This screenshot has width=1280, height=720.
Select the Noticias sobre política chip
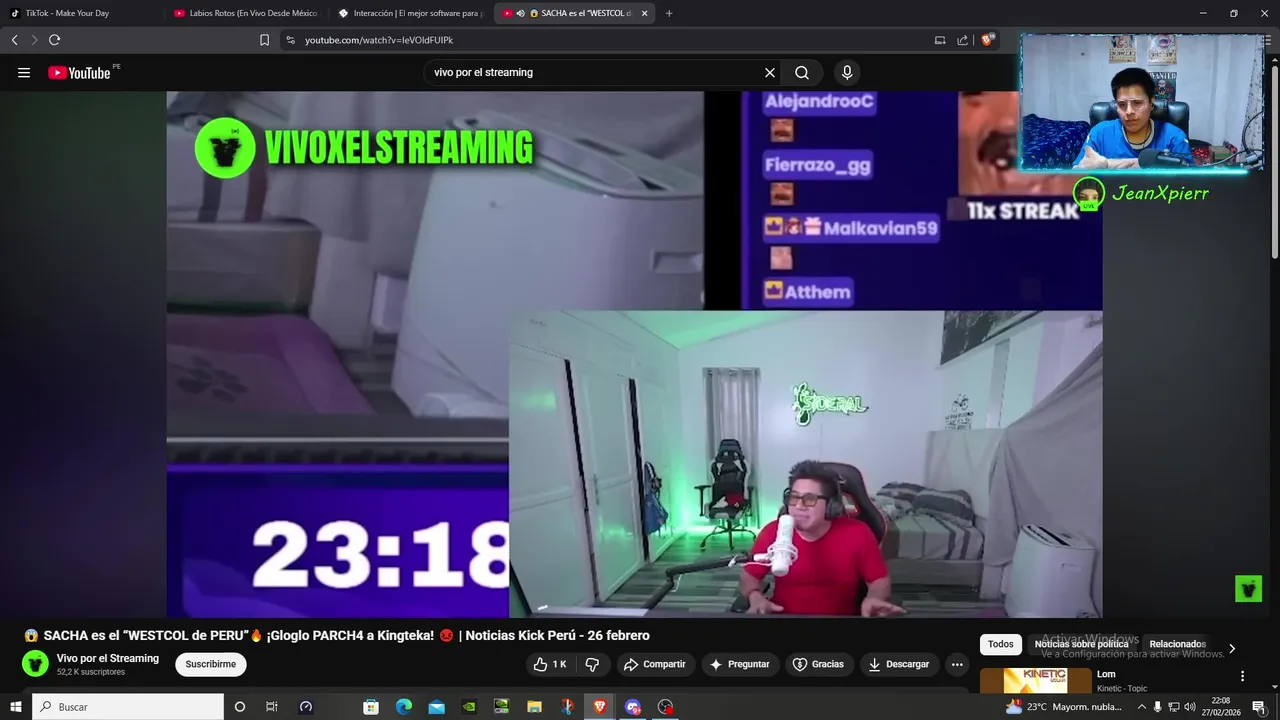[x=1082, y=644]
